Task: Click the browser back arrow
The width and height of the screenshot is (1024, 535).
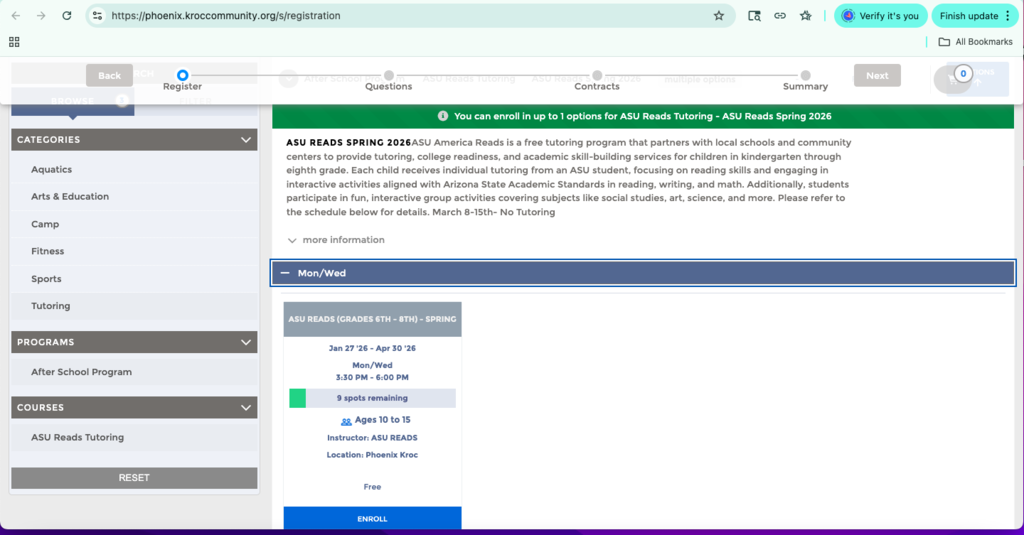Action: (x=16, y=16)
